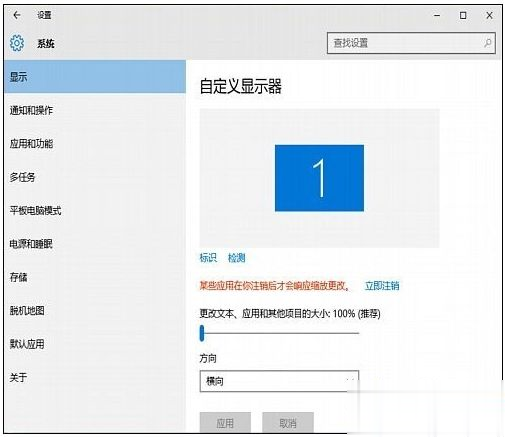The height and width of the screenshot is (437, 505).
Task: Click the 100% (推荐) scaling label
Action: (357, 314)
